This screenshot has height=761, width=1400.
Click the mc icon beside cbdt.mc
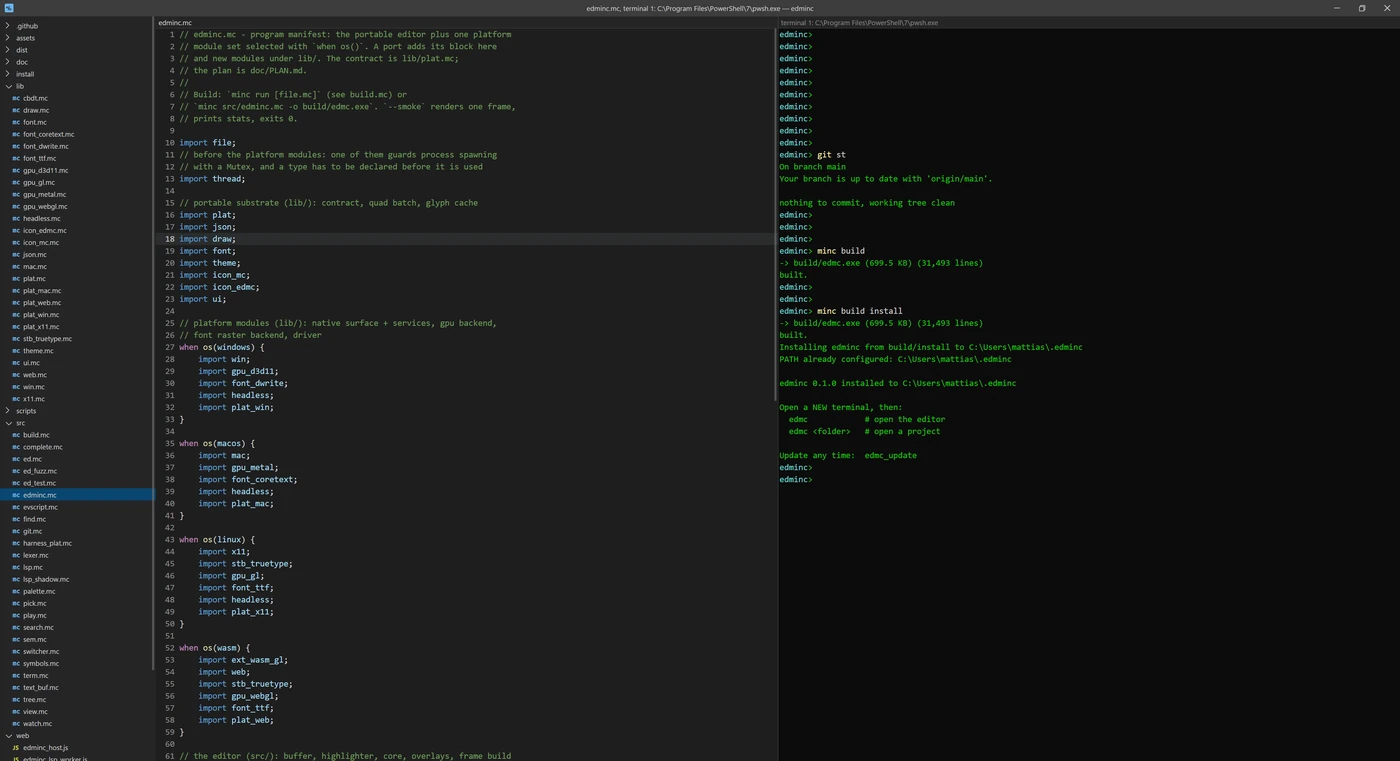pyautogui.click(x=16, y=99)
